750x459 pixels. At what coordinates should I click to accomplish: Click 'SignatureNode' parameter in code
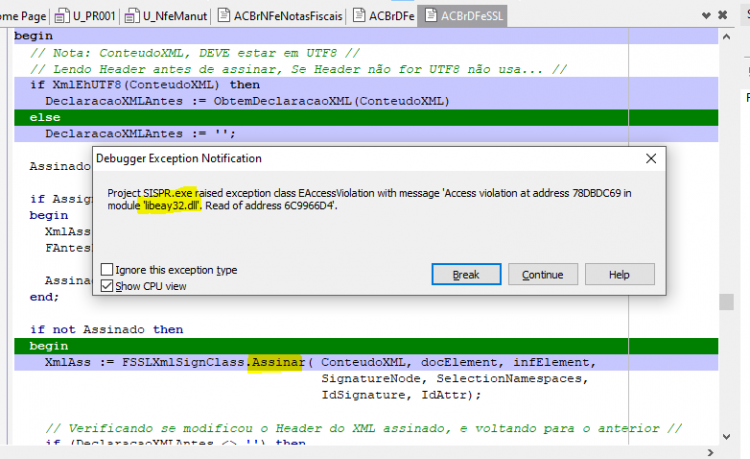click(x=371, y=379)
